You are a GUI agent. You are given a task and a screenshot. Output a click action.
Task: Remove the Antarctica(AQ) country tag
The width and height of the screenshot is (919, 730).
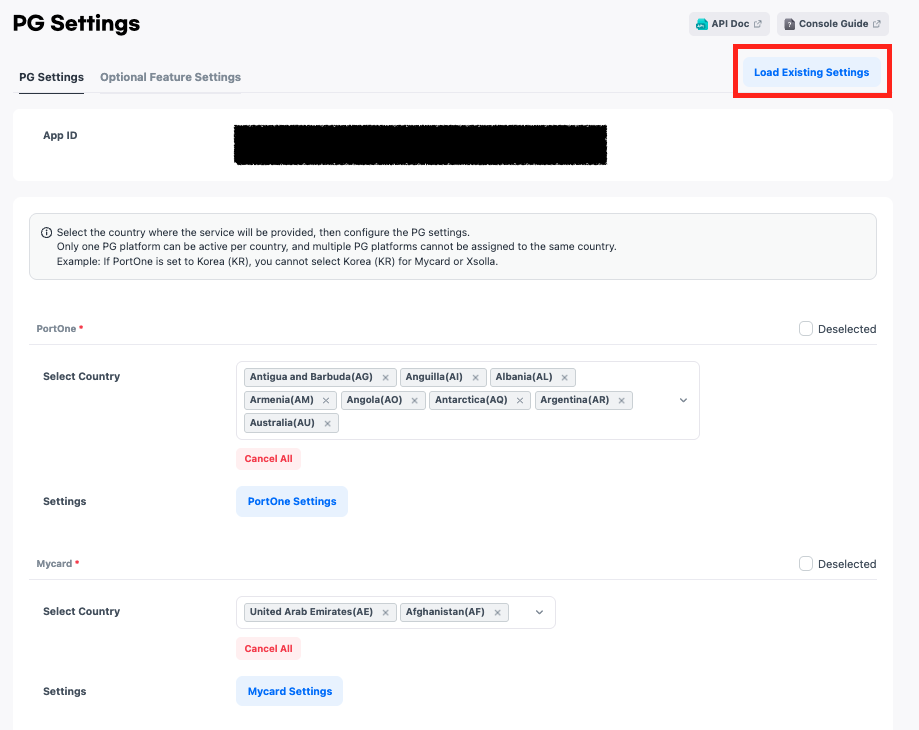(520, 400)
